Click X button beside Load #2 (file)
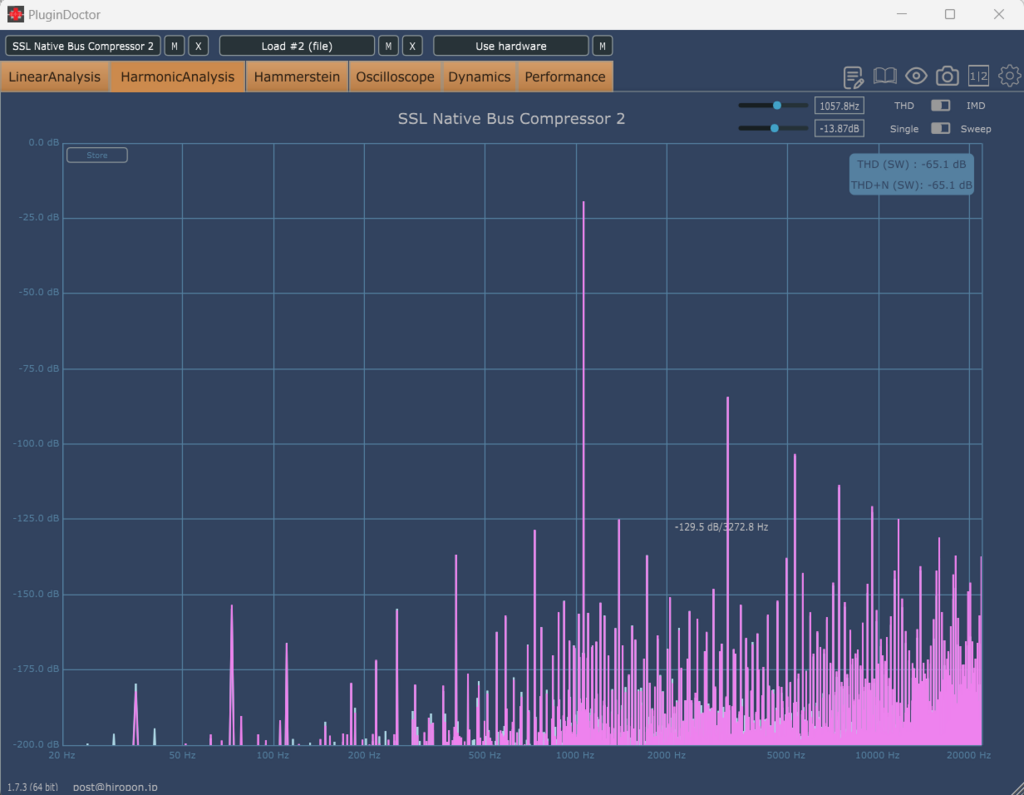This screenshot has height=795, width=1024. [x=412, y=46]
